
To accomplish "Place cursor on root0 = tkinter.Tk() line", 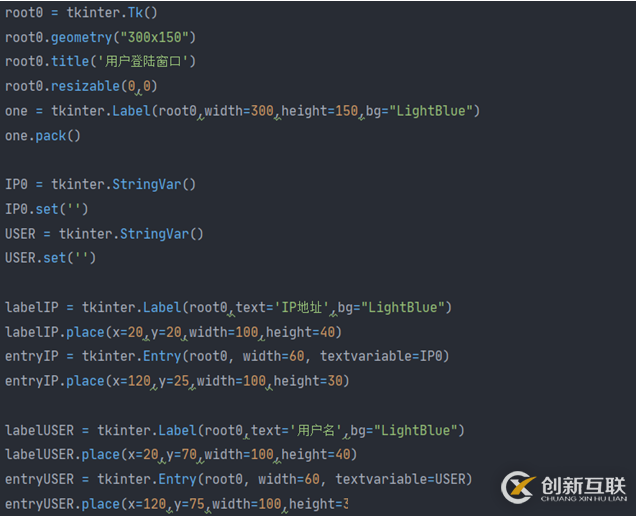I will [81, 12].
